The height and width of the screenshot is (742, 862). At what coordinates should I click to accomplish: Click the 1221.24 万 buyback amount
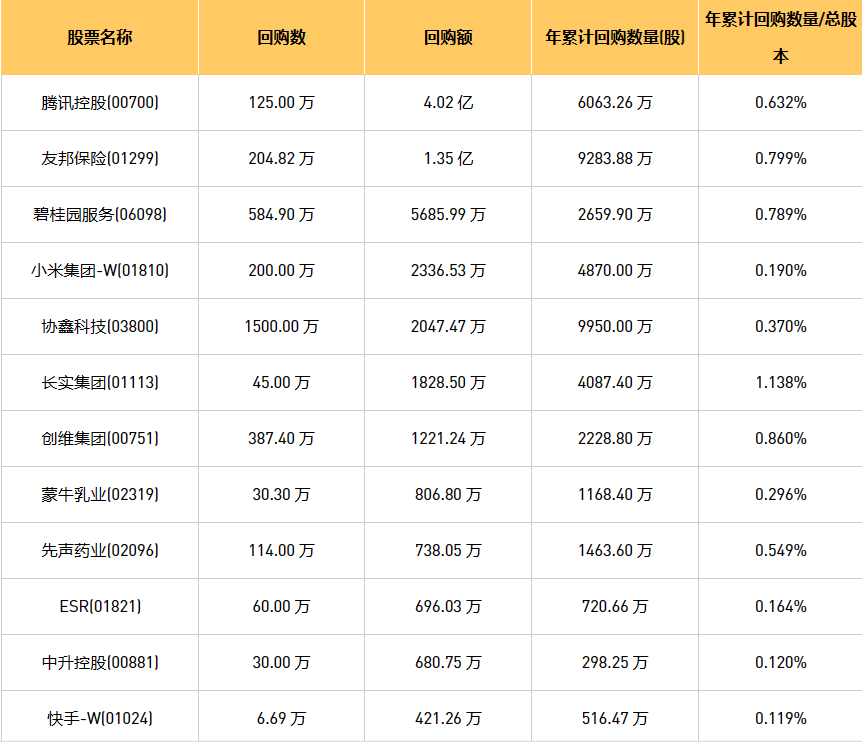pos(448,439)
